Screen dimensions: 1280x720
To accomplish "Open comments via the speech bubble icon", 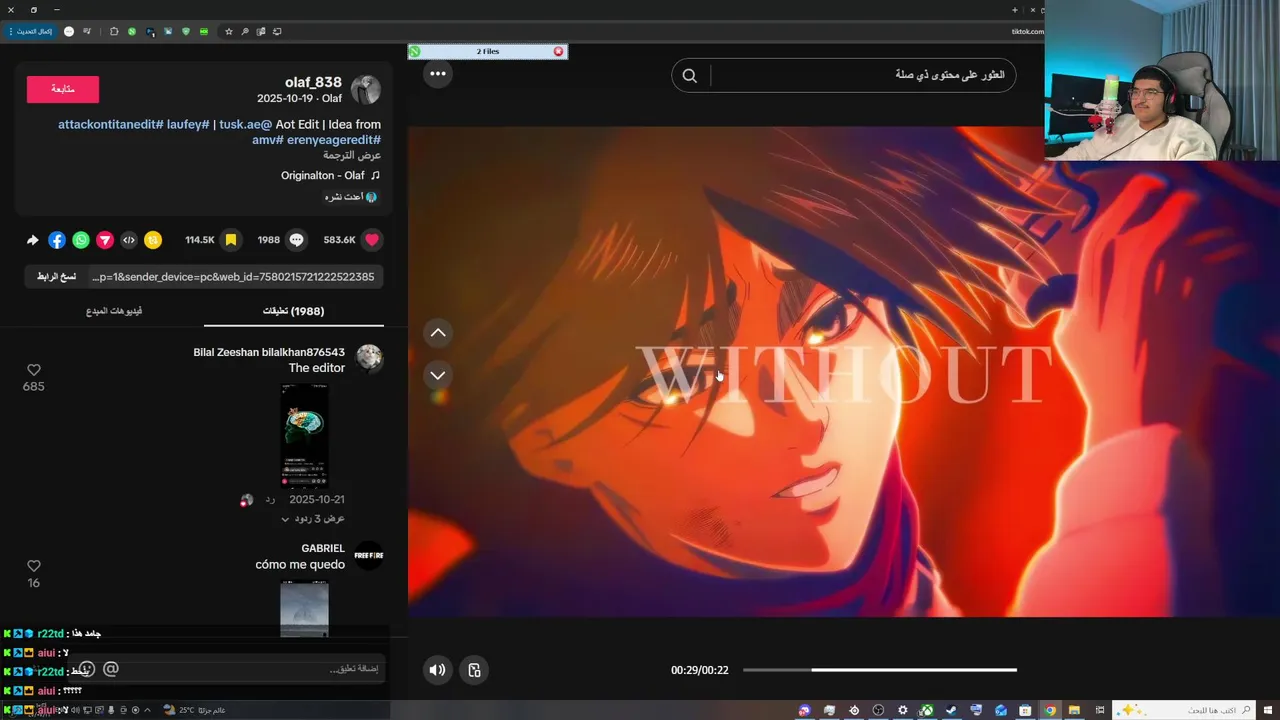I will (x=296, y=240).
